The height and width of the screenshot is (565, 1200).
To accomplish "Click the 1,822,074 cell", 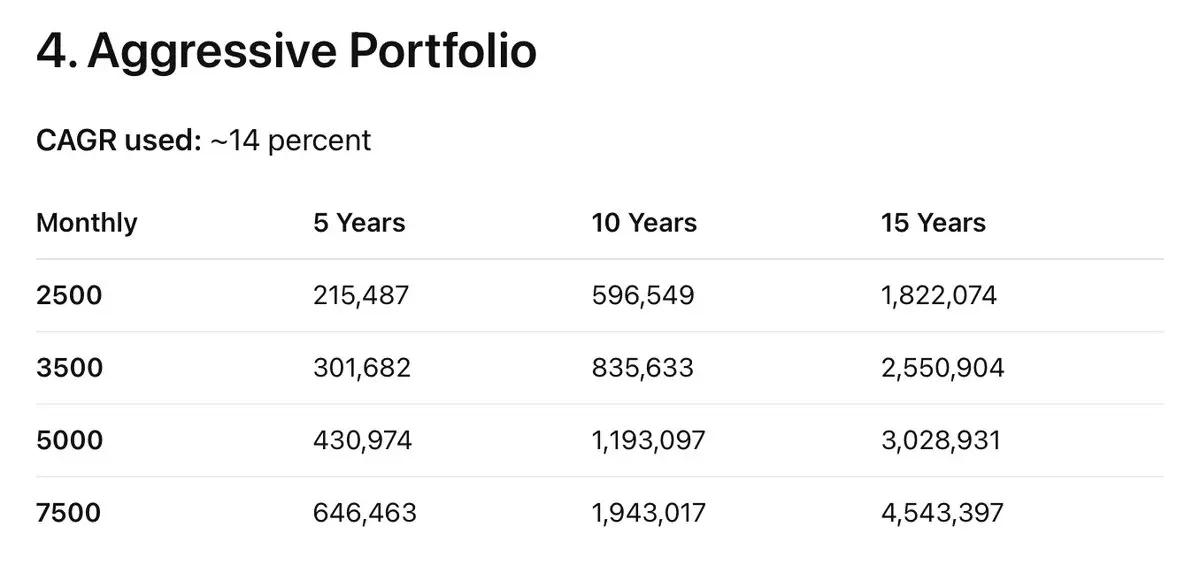I will [x=939, y=295].
